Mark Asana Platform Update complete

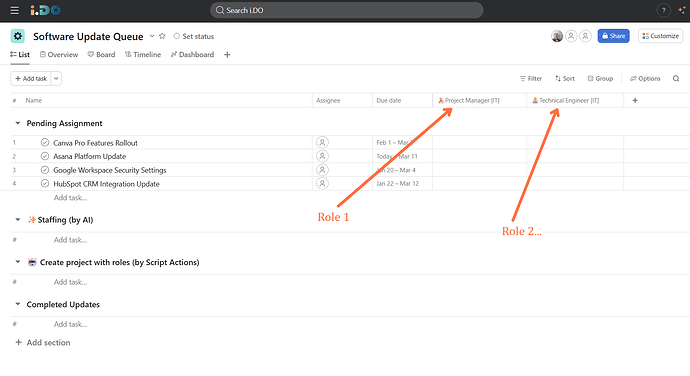click(44, 156)
